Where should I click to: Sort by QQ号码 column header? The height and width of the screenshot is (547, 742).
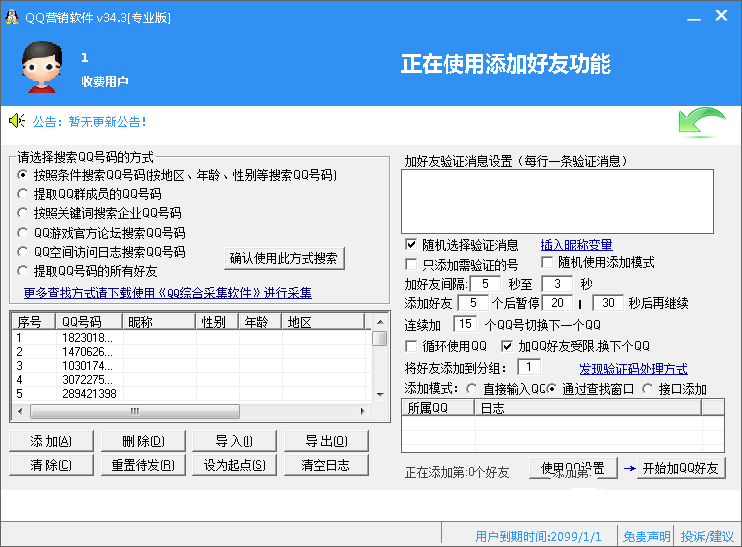(89, 322)
